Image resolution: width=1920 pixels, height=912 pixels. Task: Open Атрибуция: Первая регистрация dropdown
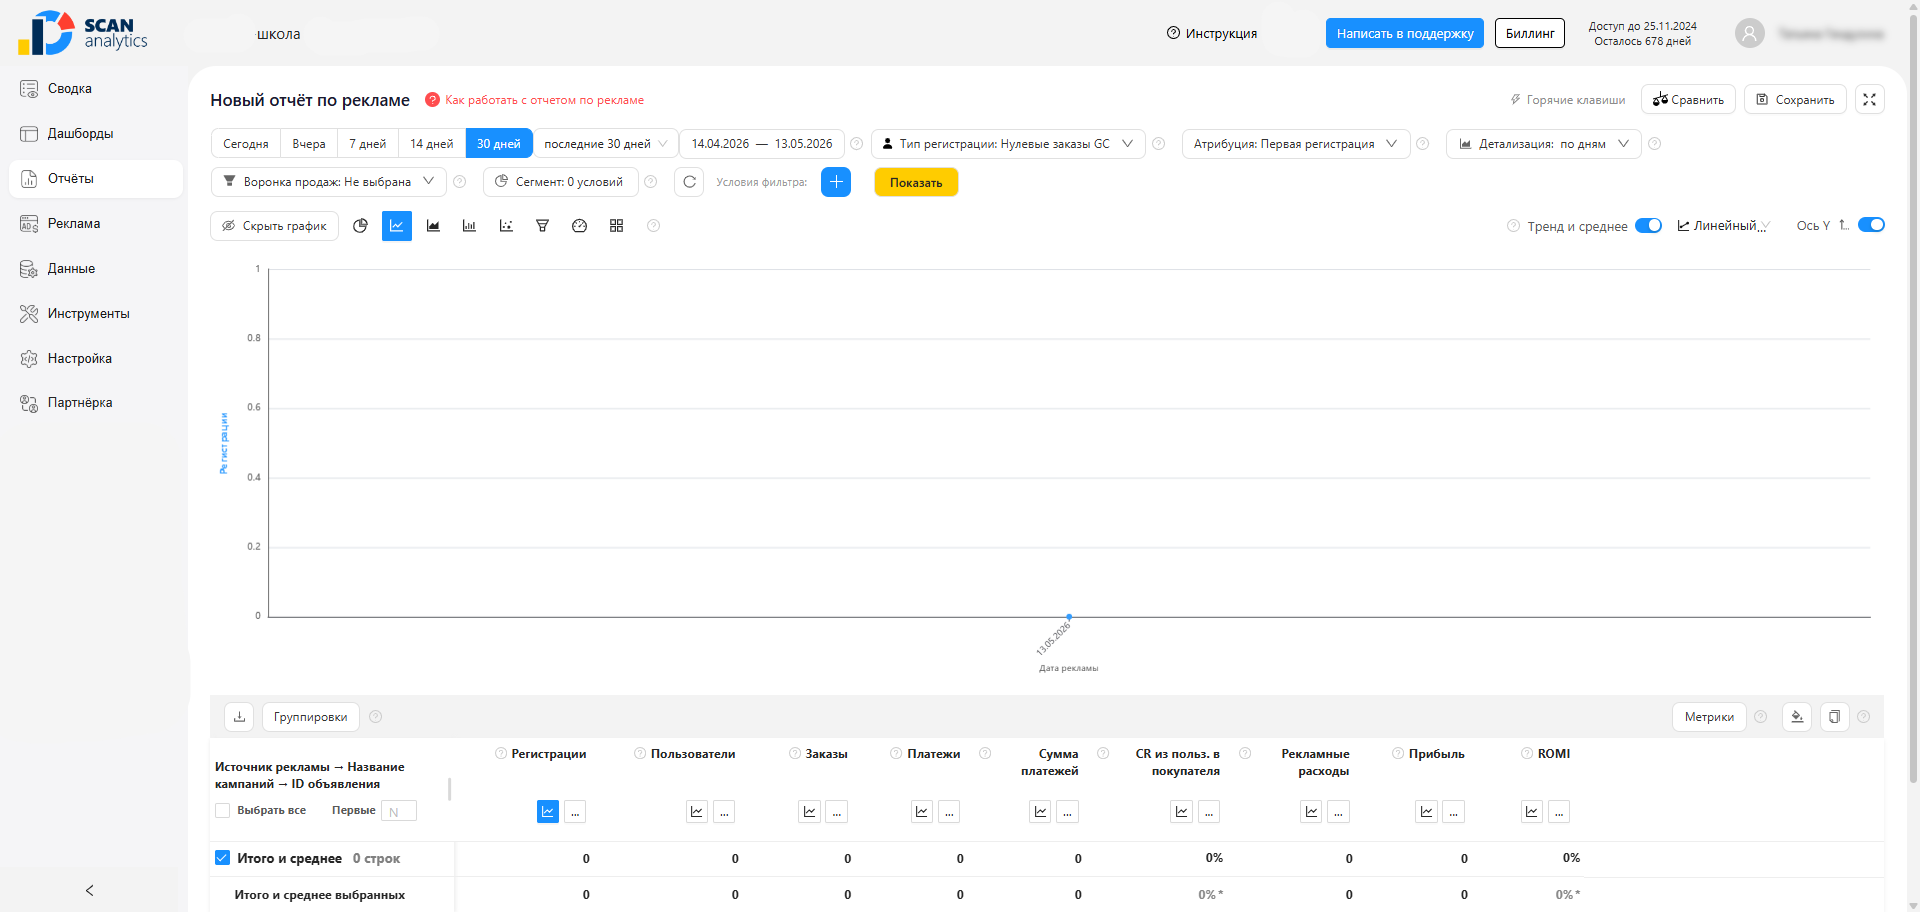pyautogui.click(x=1296, y=144)
